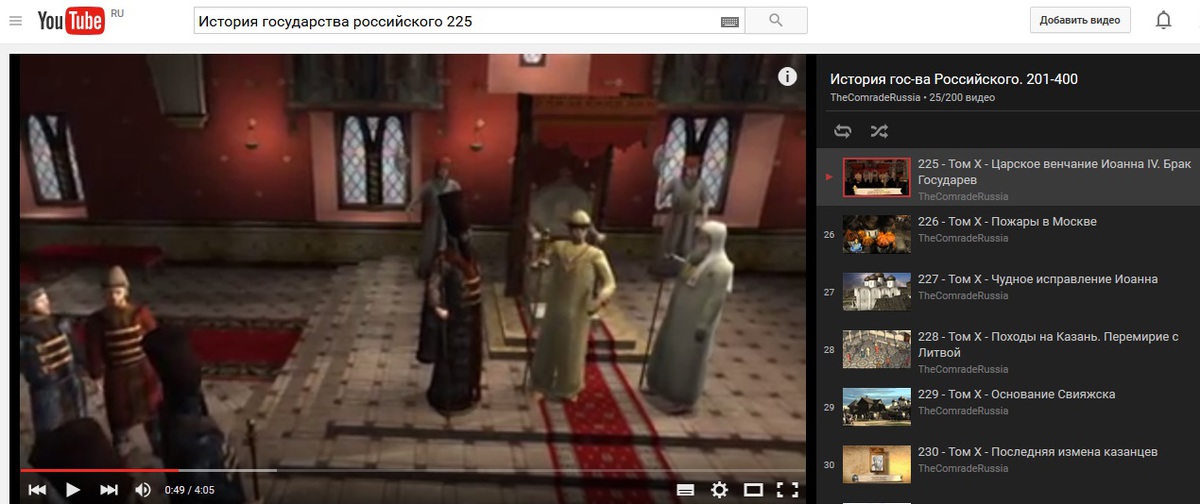Image resolution: width=1200 pixels, height=504 pixels.
Task: Select video 227 'Чудное исправление Иоанна'
Action: [1007, 292]
